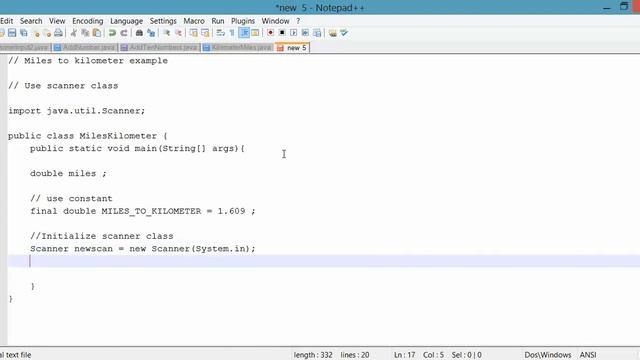This screenshot has width=640, height=360.
Task: Click the Zoom Out toolbar icon
Action: pyautogui.click(x=178, y=33)
